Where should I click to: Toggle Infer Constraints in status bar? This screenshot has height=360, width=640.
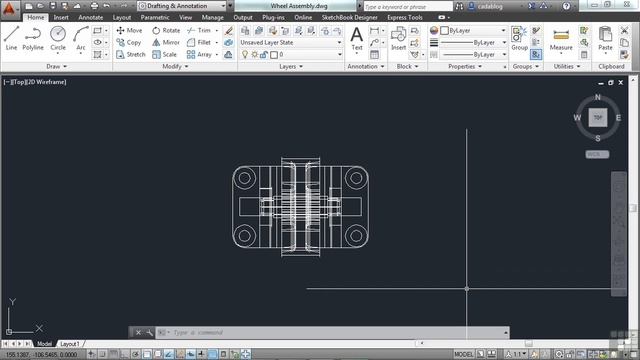92,354
